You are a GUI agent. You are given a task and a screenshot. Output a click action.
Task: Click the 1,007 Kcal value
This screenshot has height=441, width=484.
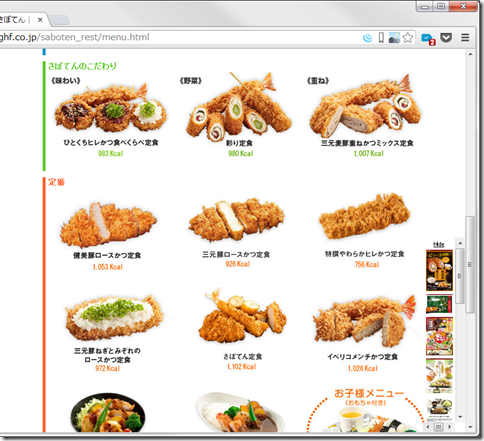click(369, 153)
